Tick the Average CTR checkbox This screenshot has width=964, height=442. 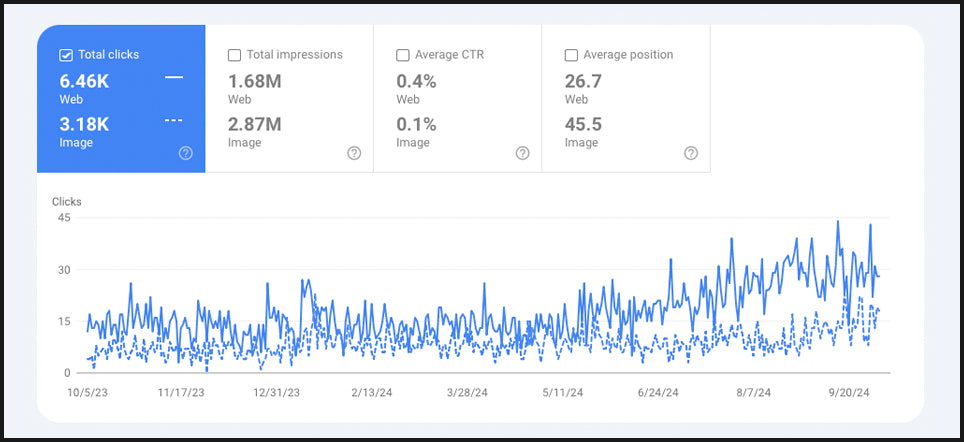[403, 55]
